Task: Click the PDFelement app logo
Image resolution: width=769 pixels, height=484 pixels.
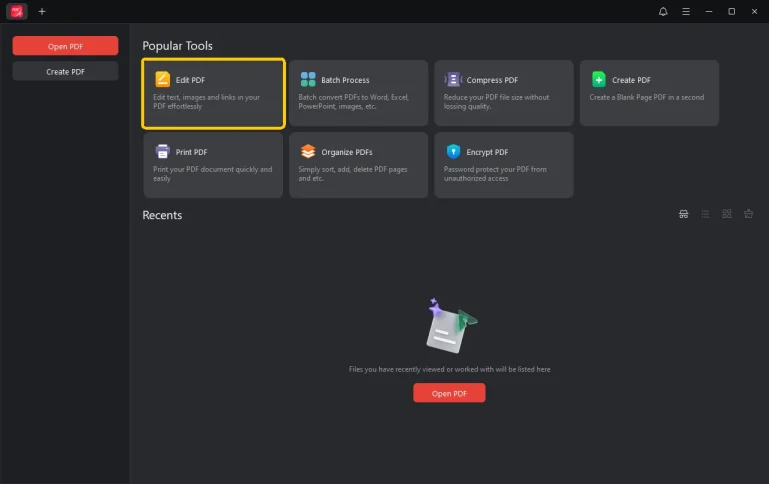Action: click(x=16, y=11)
